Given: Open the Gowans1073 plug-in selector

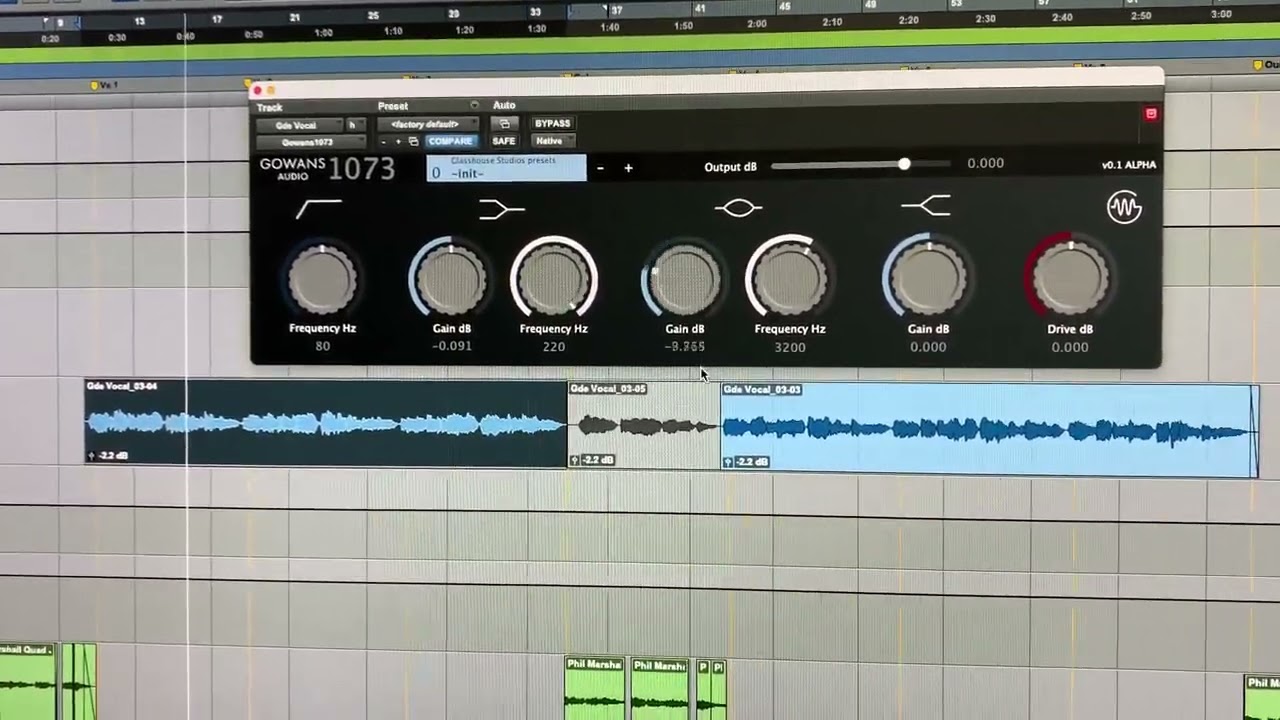Looking at the screenshot, I should [x=311, y=143].
